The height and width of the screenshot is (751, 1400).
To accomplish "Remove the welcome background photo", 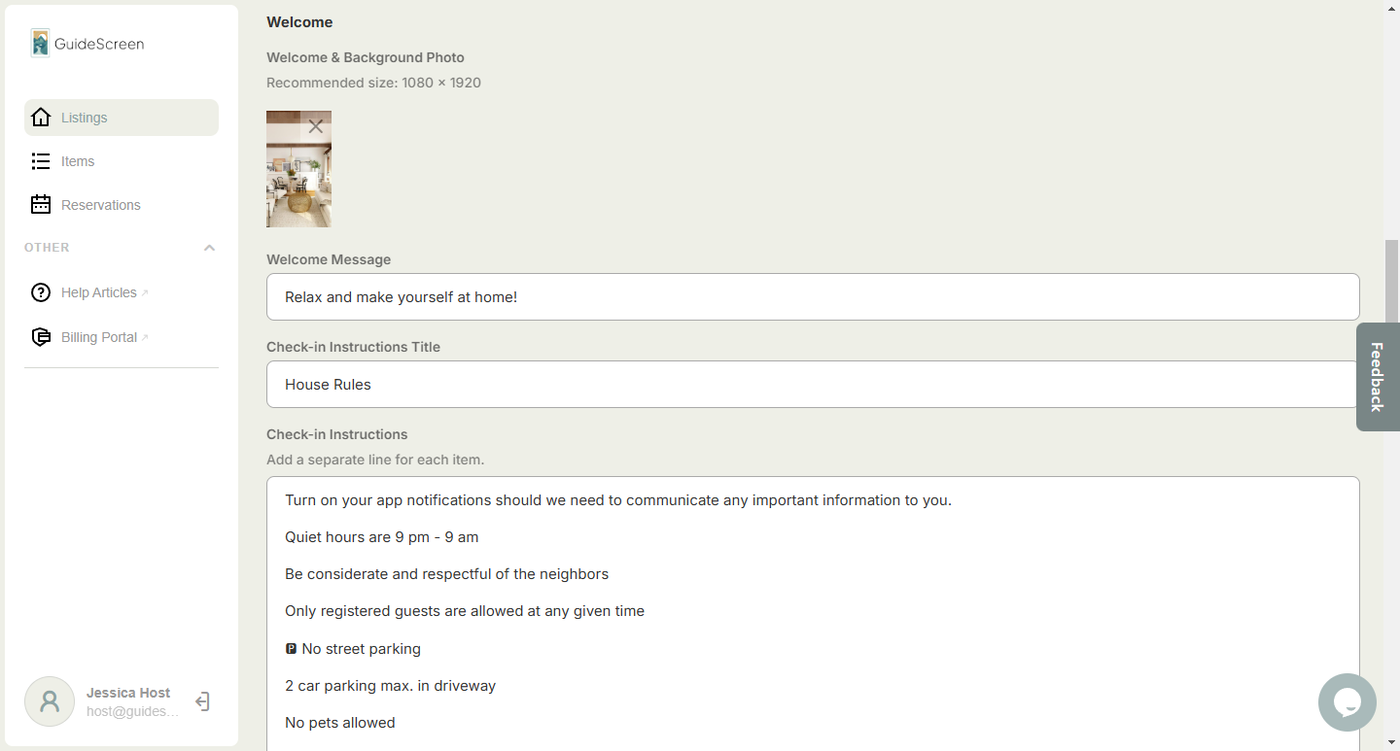I will [316, 126].
